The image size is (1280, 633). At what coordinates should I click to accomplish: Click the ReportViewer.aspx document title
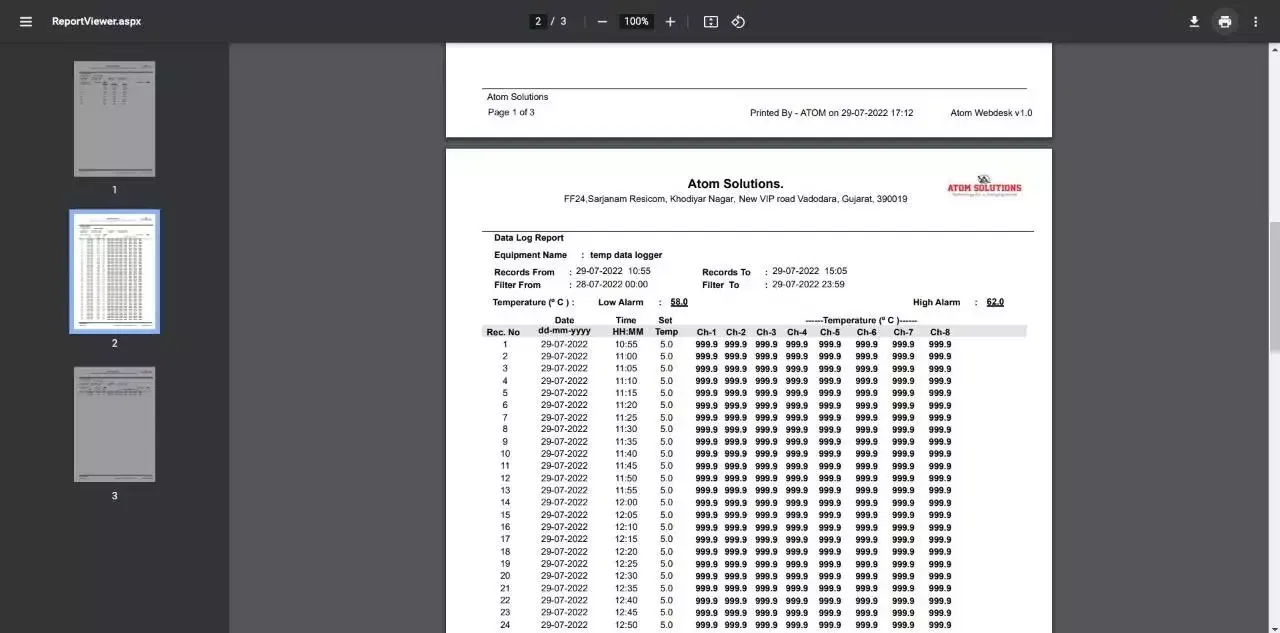96,21
